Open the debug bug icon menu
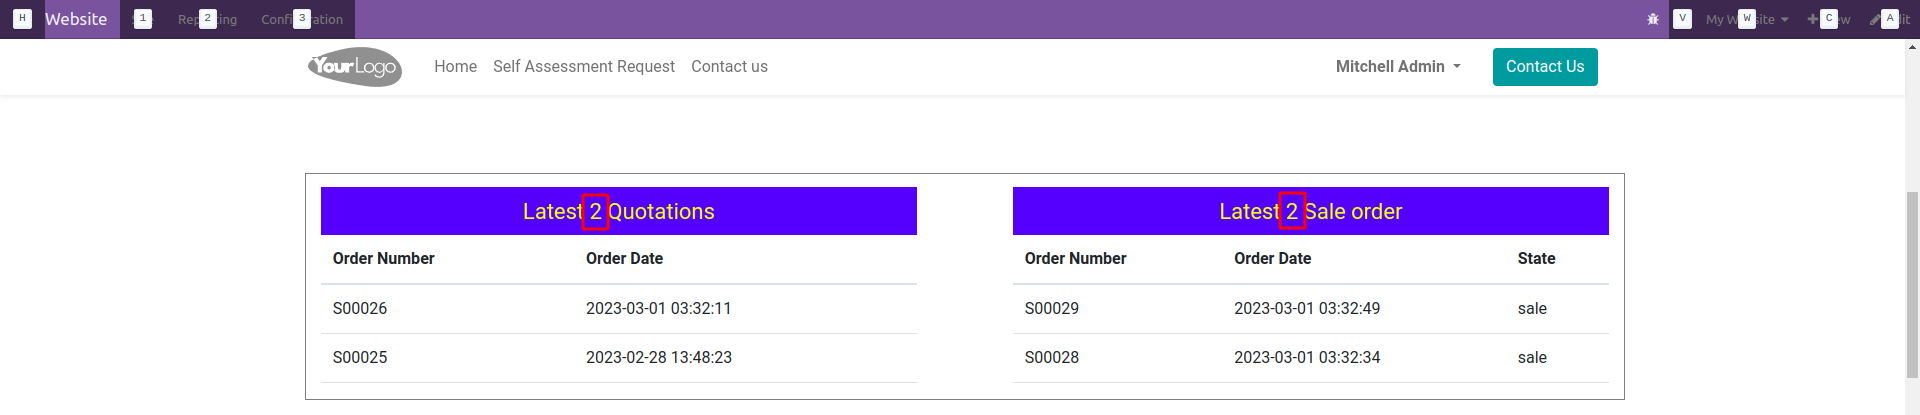Screen dimensions: 1920x415 1652,19
